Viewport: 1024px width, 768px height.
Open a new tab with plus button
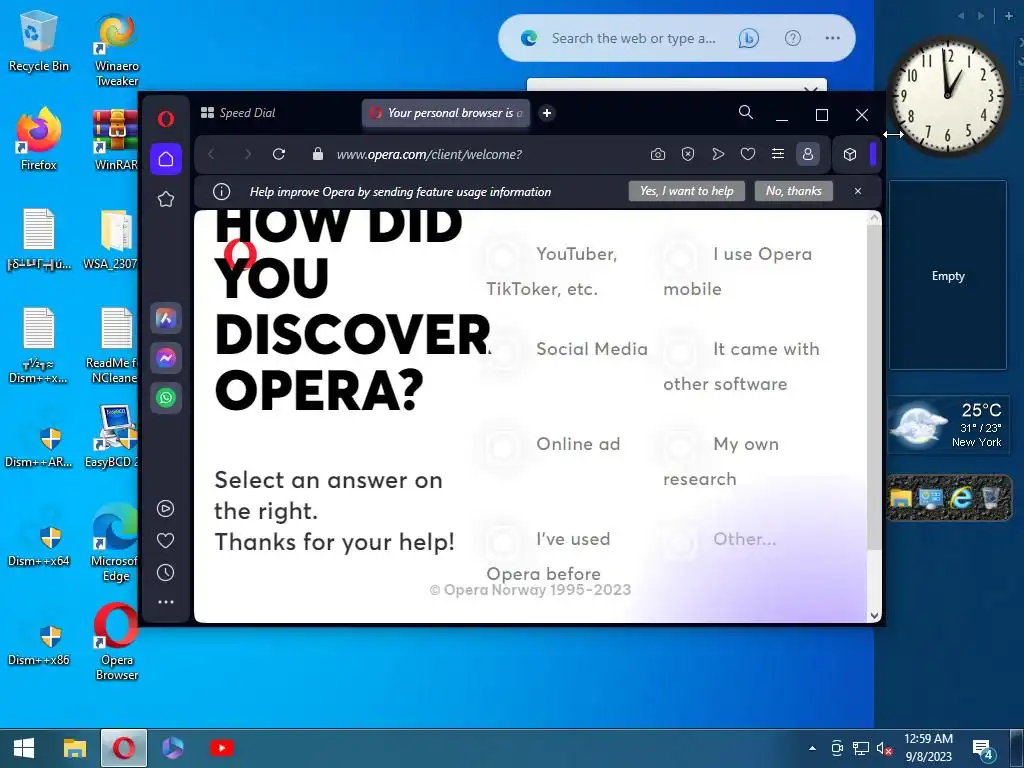point(547,113)
